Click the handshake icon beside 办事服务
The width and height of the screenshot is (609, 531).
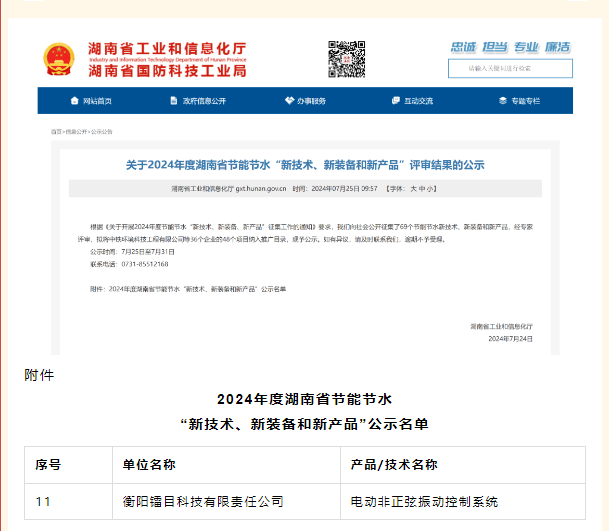(x=287, y=101)
